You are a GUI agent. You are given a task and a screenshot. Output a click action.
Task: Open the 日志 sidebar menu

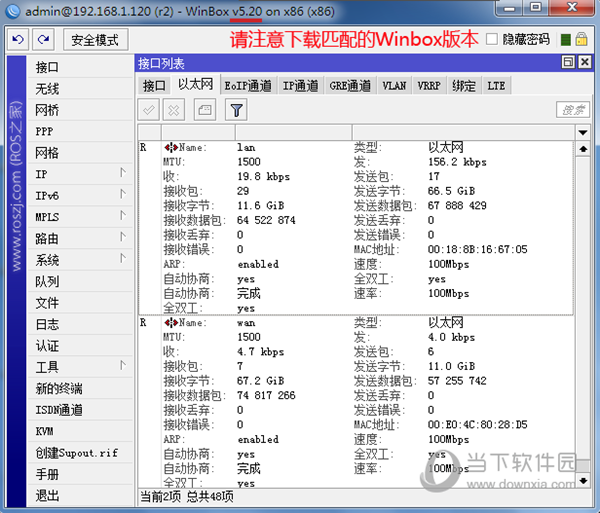[80, 324]
